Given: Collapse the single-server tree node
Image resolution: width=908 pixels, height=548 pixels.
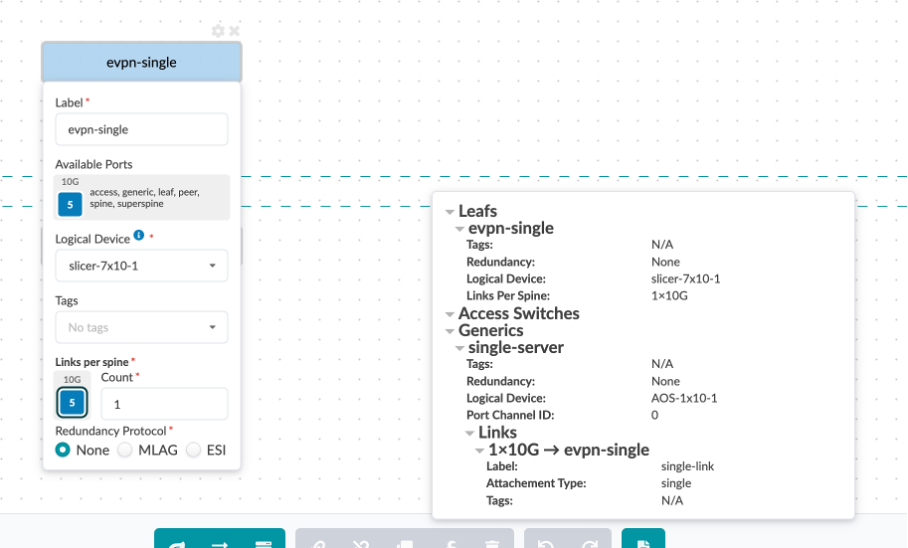Looking at the screenshot, I should (460, 348).
